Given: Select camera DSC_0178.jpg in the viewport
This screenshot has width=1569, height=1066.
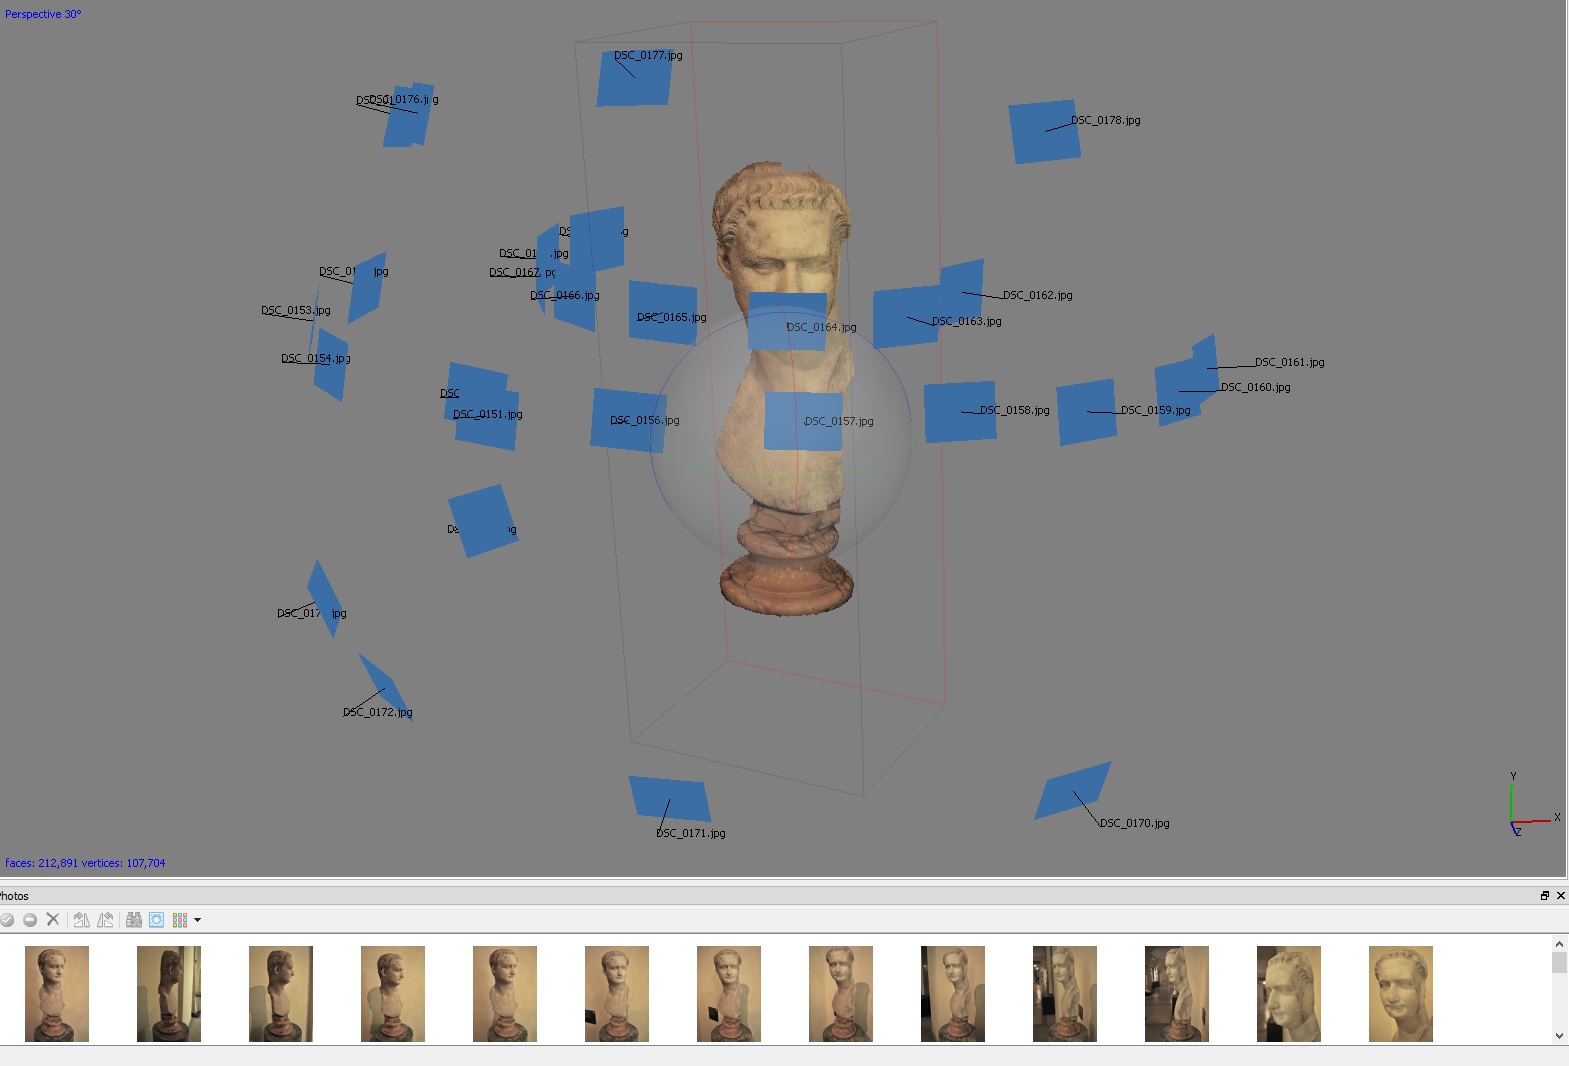Looking at the screenshot, I should (x=1043, y=131).
